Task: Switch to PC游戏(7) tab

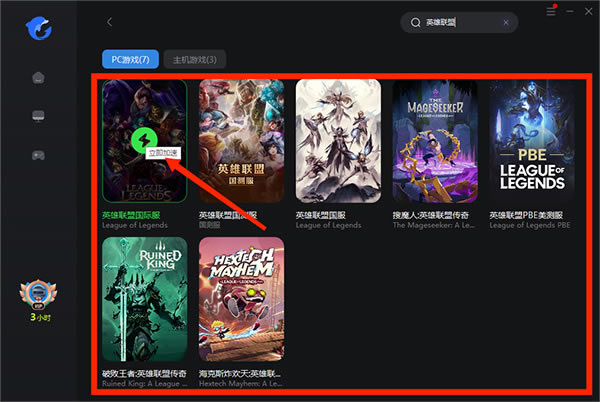Action: [x=130, y=59]
